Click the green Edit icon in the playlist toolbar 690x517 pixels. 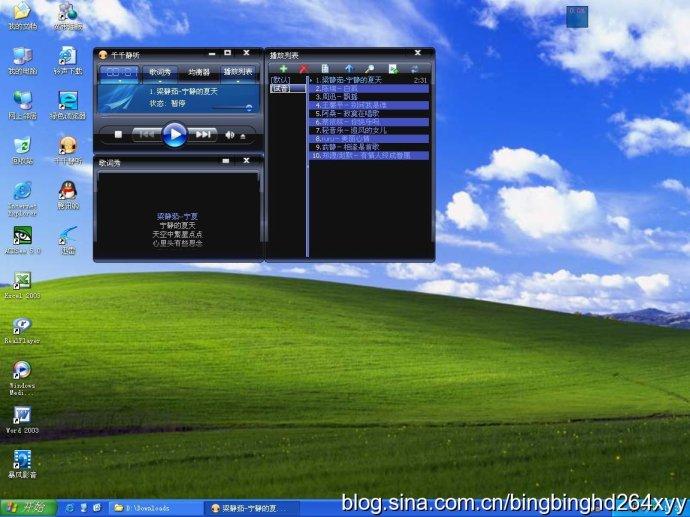393,69
